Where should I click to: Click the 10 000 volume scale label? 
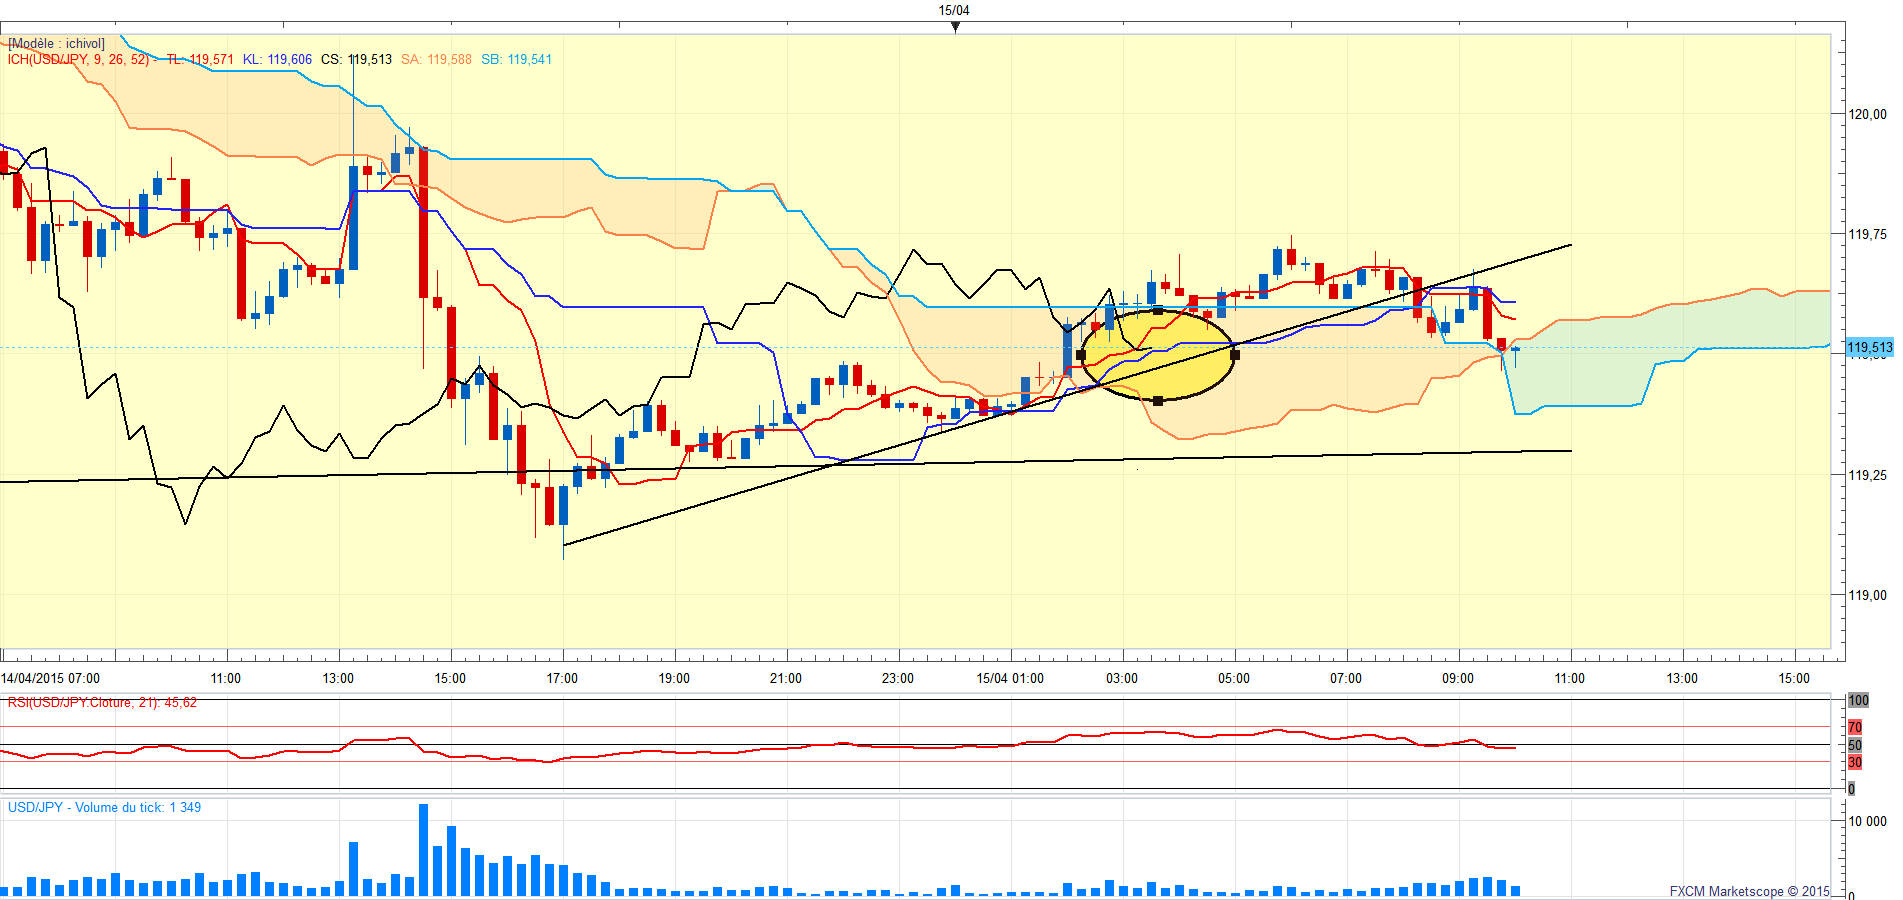(1867, 821)
